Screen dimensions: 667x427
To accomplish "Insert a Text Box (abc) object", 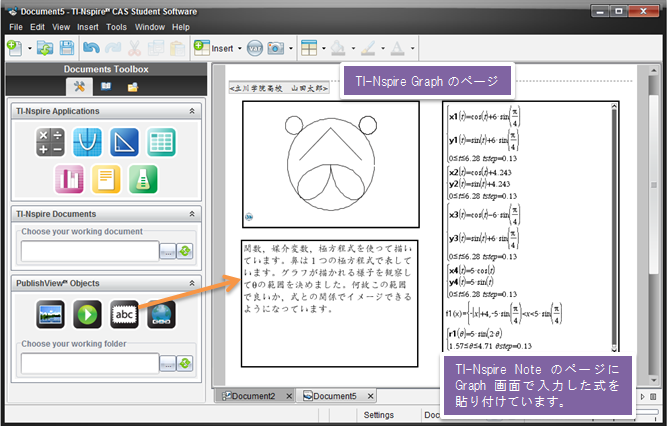I will point(124,315).
